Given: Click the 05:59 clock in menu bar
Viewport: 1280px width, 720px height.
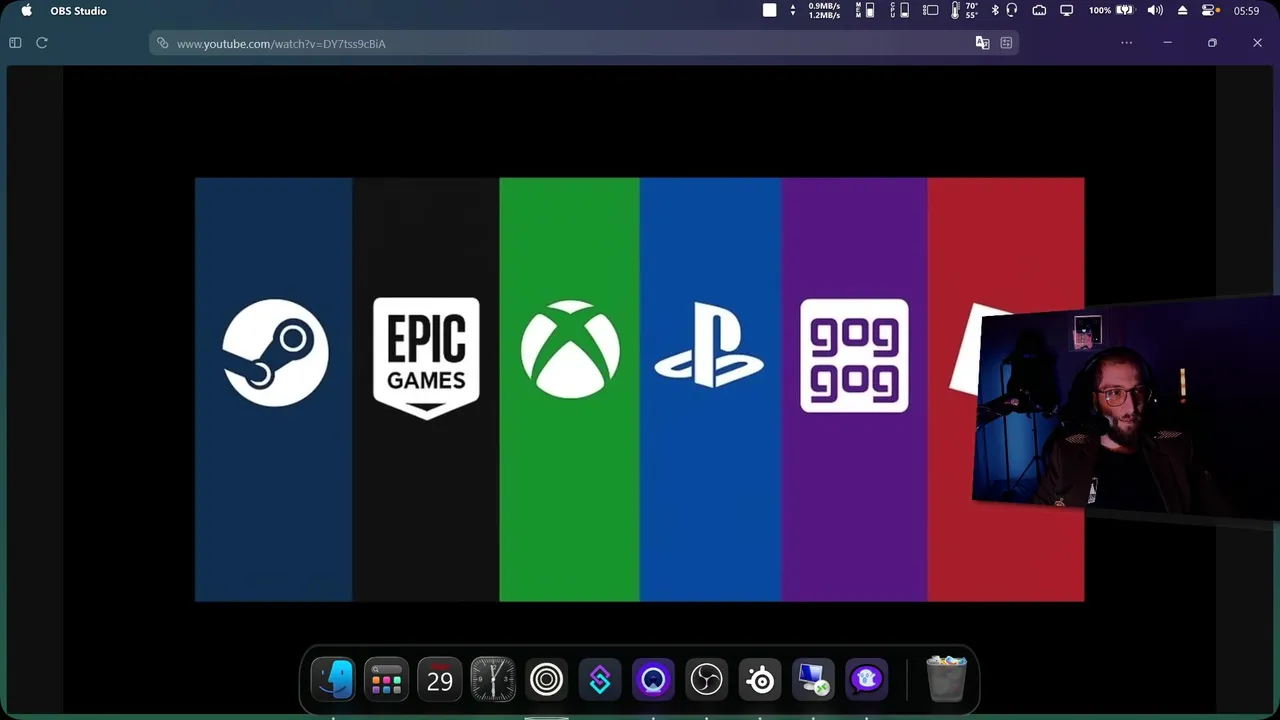Looking at the screenshot, I should [x=1246, y=10].
